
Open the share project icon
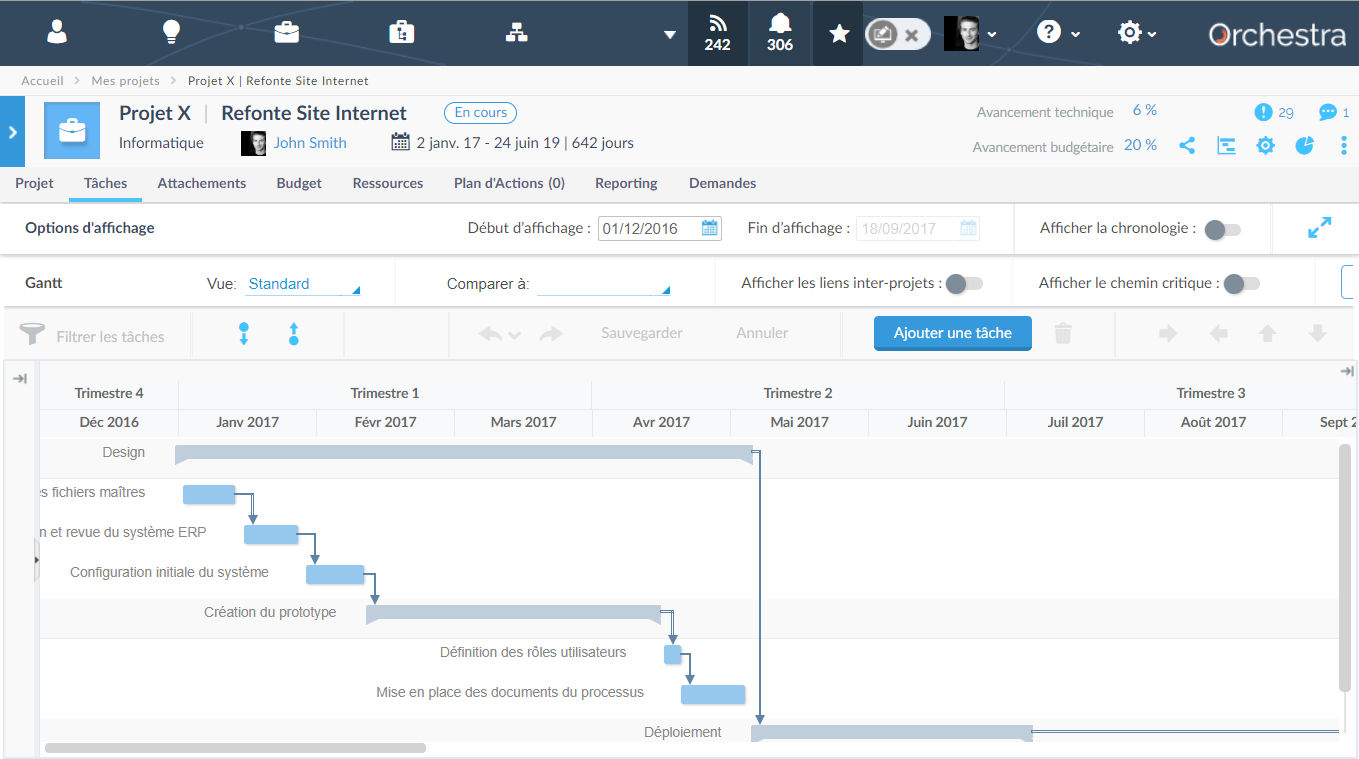(x=1187, y=146)
